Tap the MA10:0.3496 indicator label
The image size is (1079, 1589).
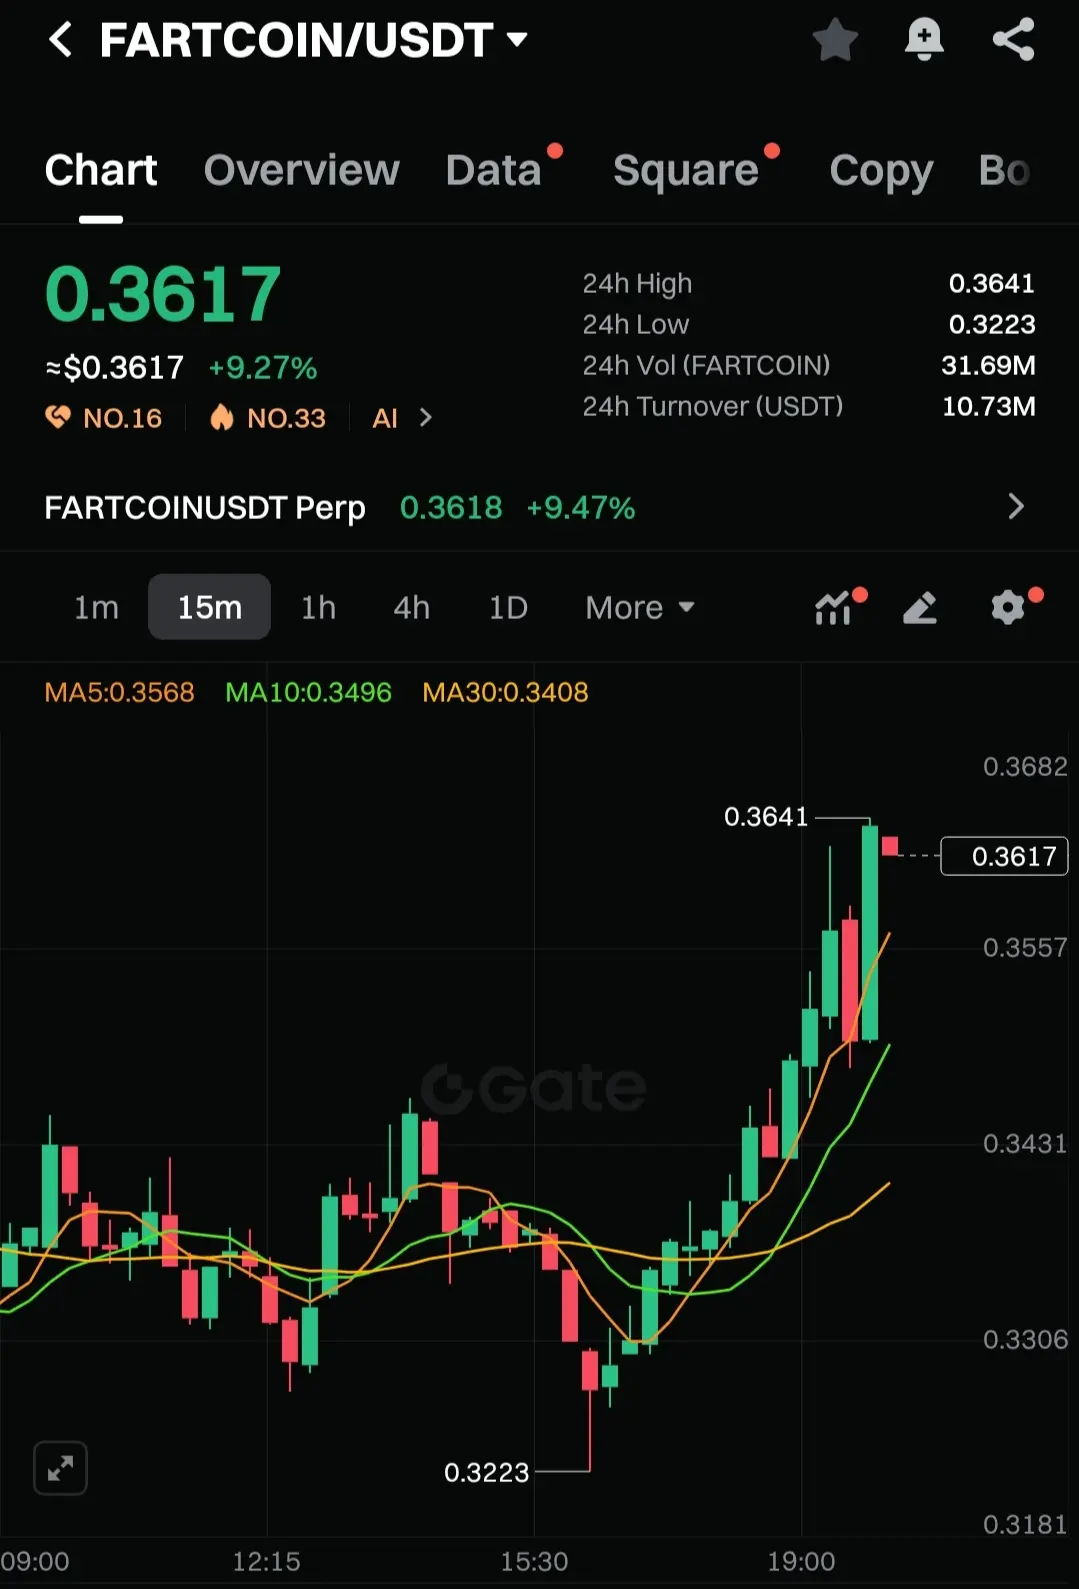[x=308, y=692]
